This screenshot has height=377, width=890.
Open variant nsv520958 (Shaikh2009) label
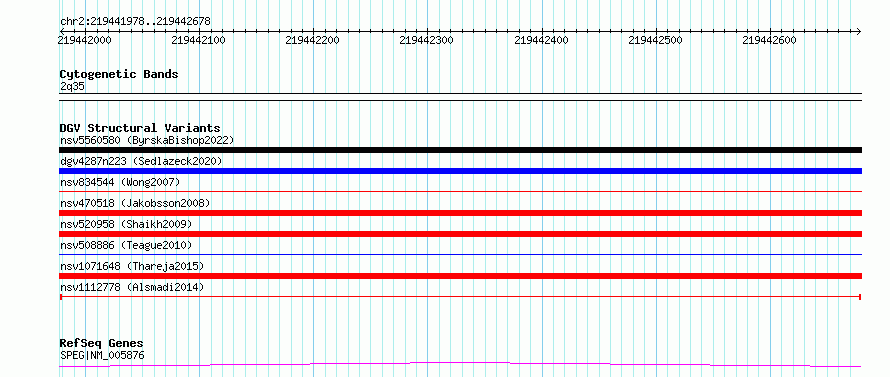tap(126, 224)
